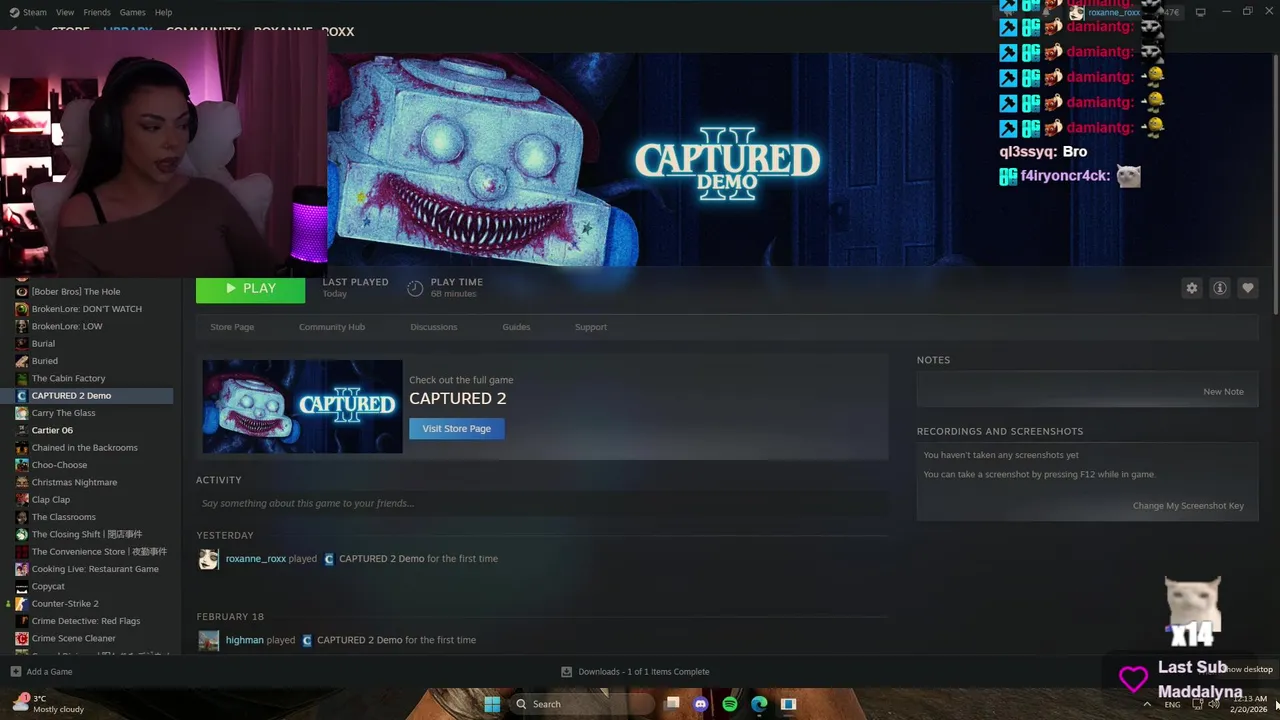Click the Burial game icon in the library
Image resolution: width=1280 pixels, height=720 pixels.
(x=22, y=343)
